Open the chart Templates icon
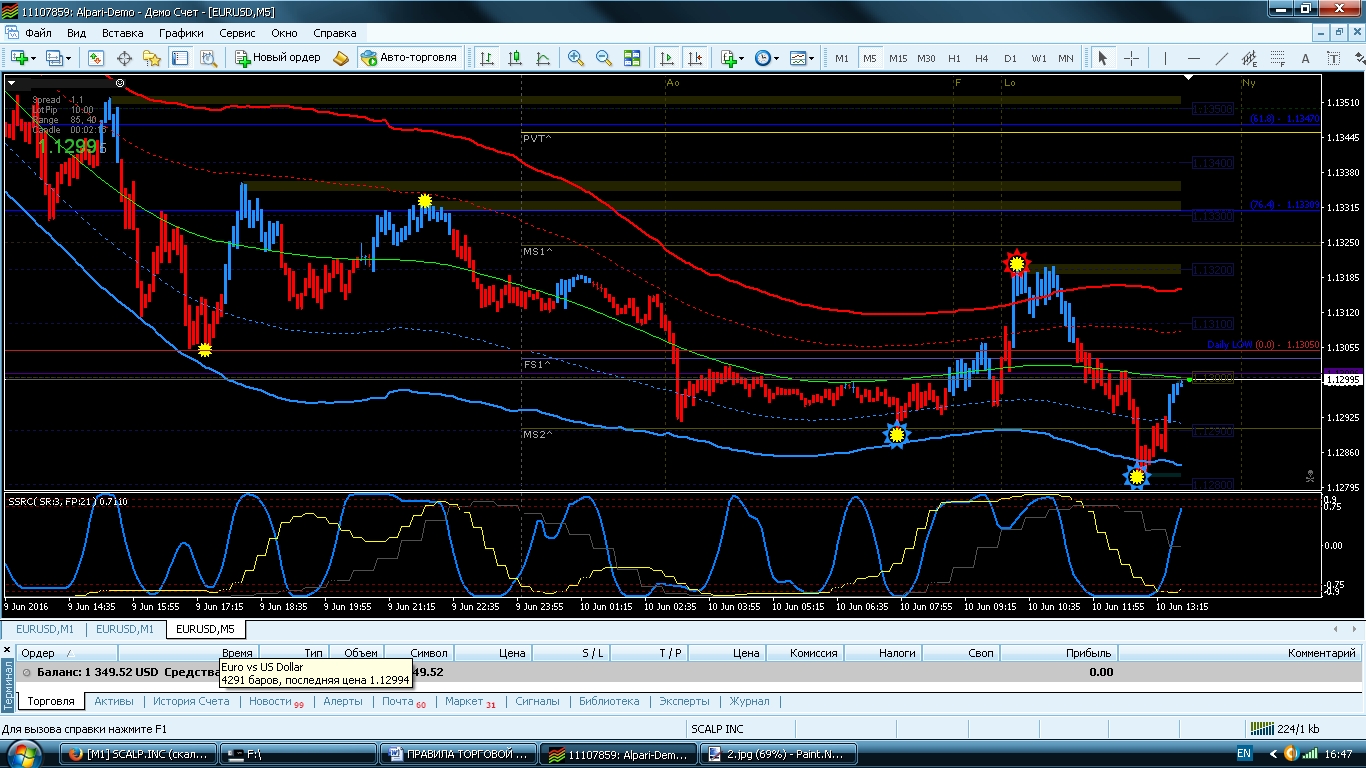Screen dimensions: 1366x768 pos(797,58)
